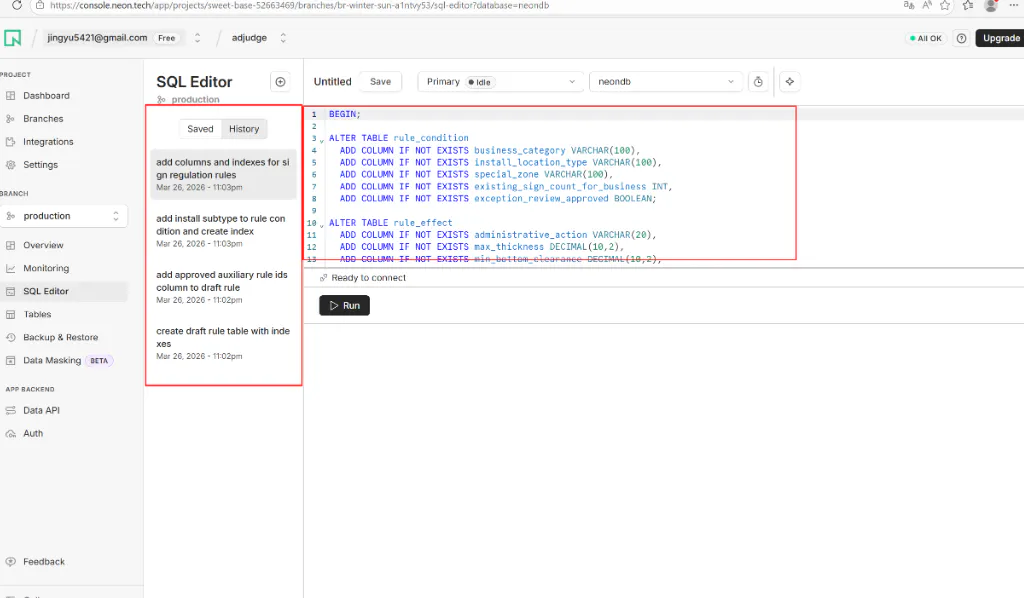Click the adjudge project name
The height and width of the screenshot is (598, 1024).
(249, 38)
